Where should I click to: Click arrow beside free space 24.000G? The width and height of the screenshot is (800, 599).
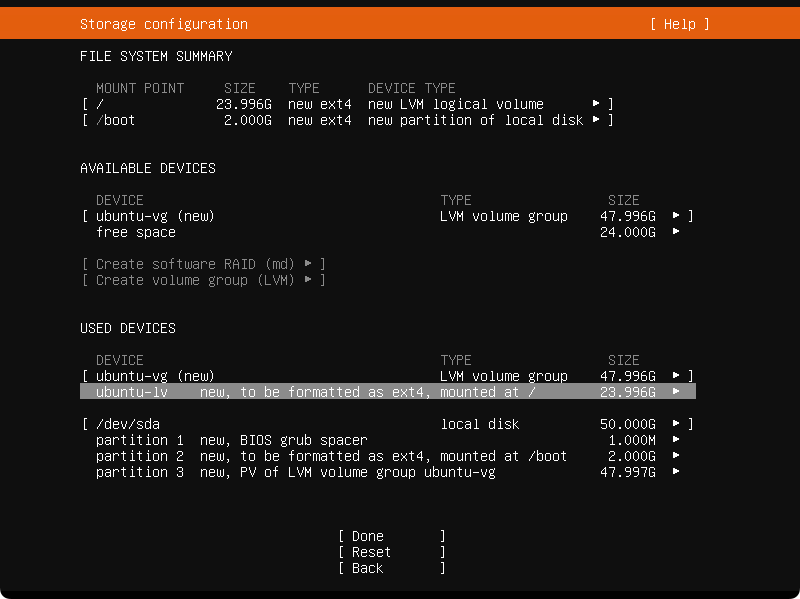676,232
